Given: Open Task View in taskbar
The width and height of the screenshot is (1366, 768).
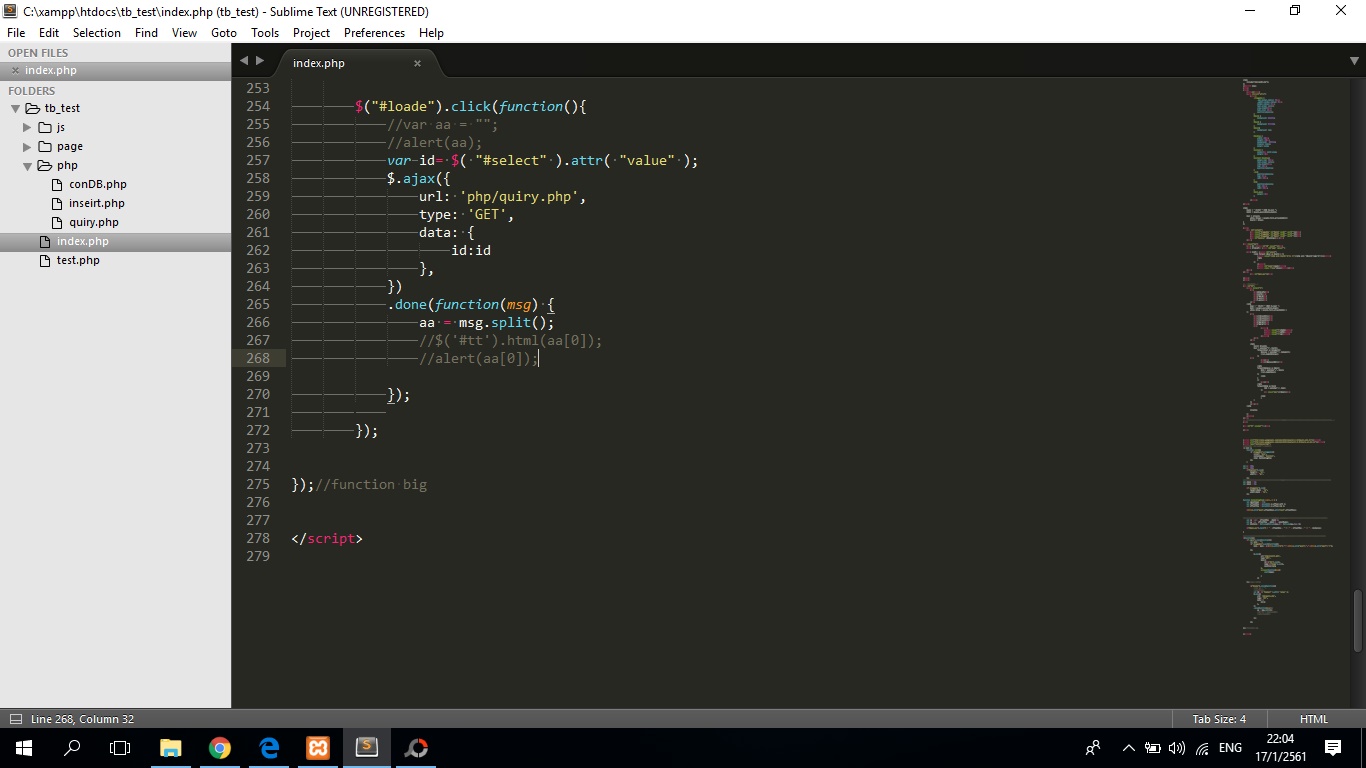Looking at the screenshot, I should coord(120,748).
